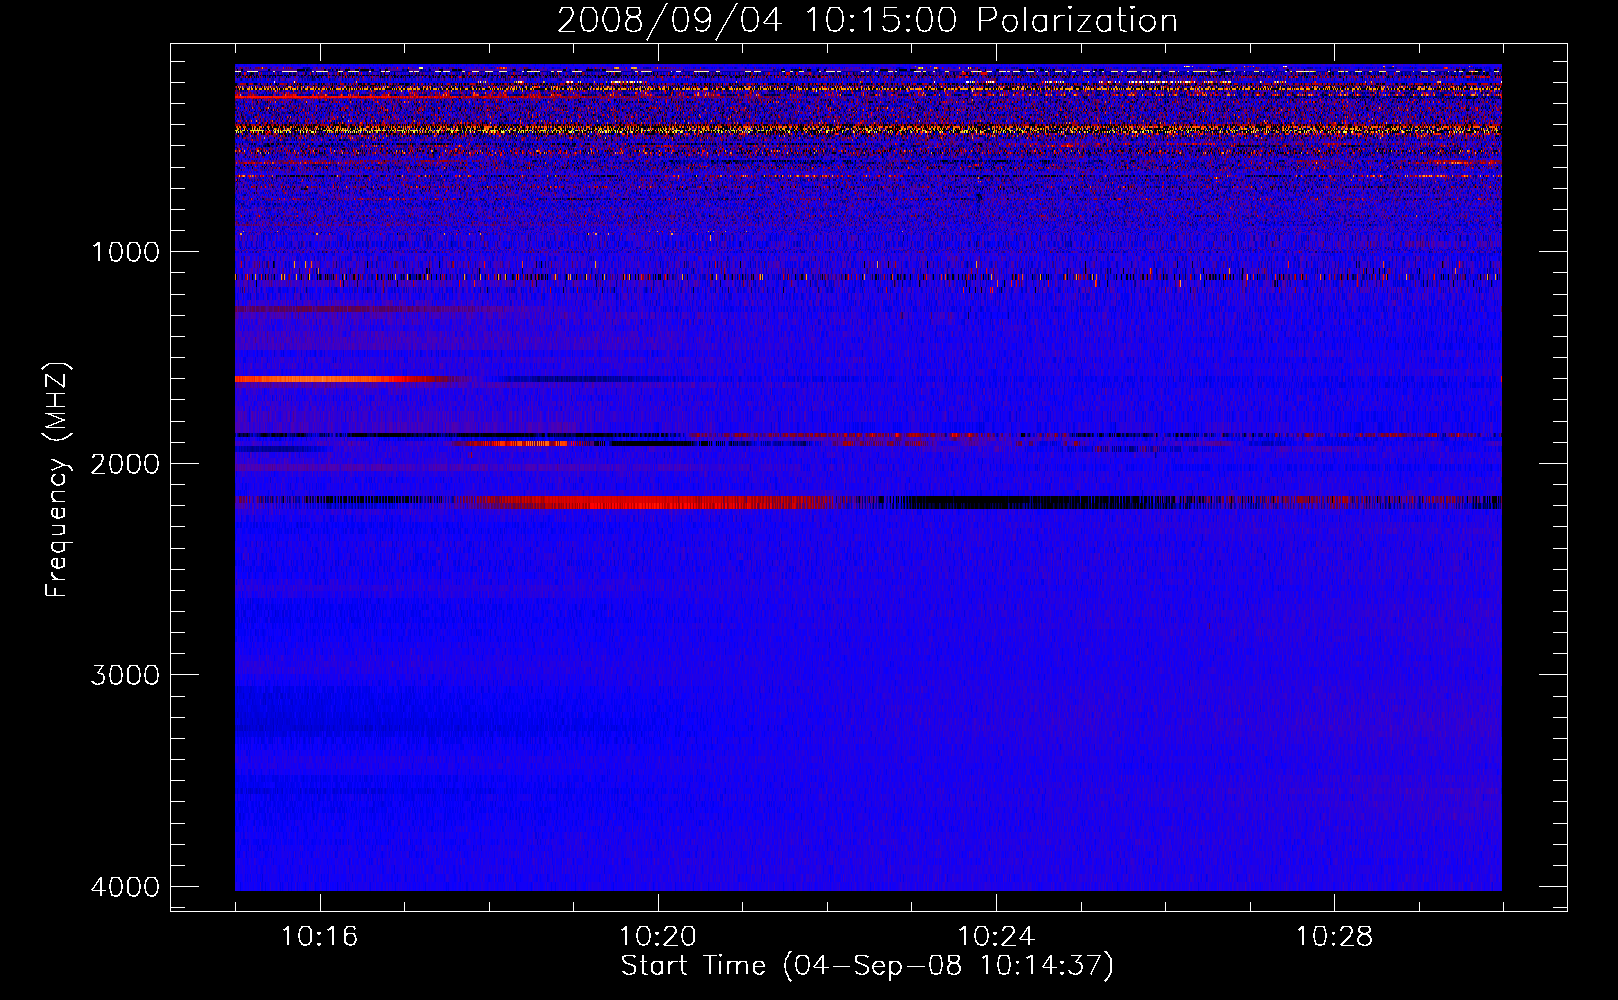
Task: Select the 3000 frequency tick label
Action: tap(125, 674)
